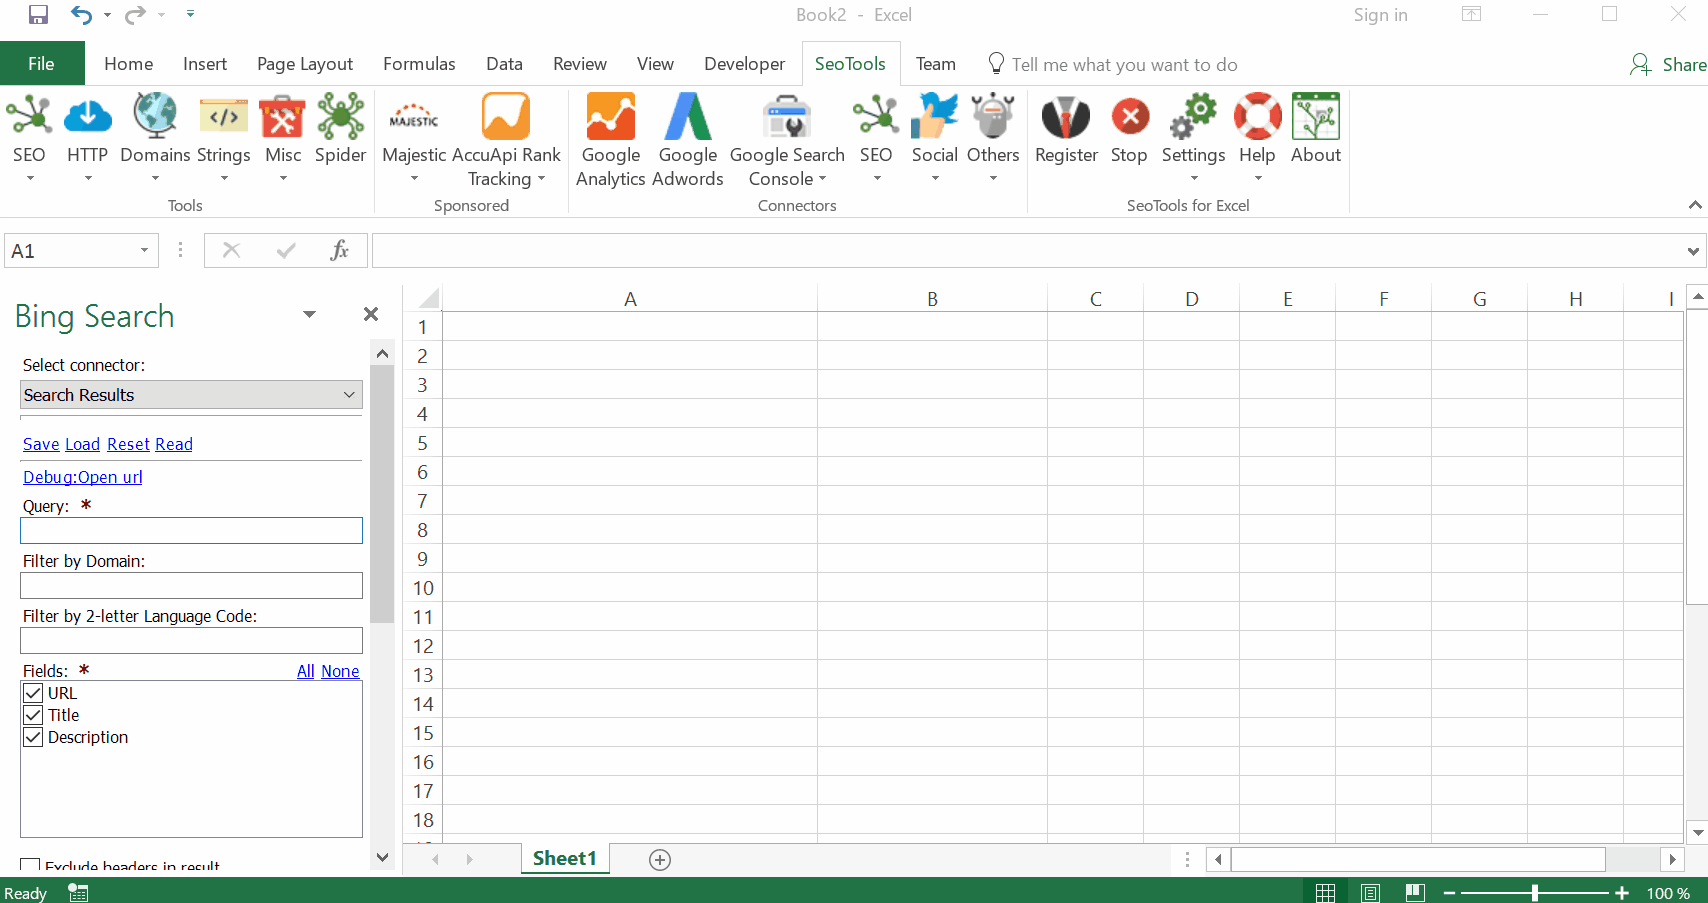Viewport: 1708px width, 903px height.
Task: Open the Undo history dropdown arrow
Action: pyautogui.click(x=107, y=15)
